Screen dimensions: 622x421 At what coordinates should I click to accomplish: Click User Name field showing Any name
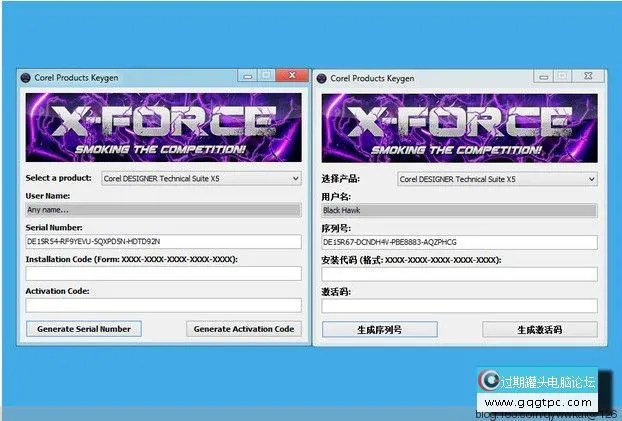click(x=163, y=210)
